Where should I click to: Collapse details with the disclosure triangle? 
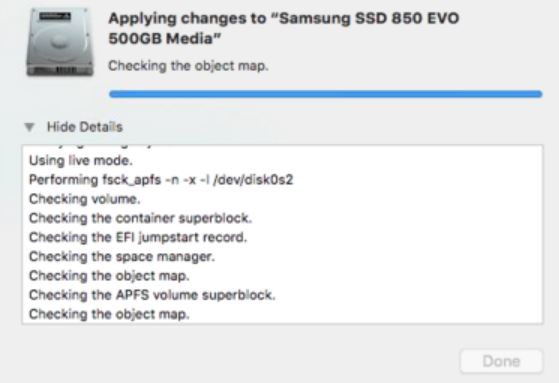[x=29, y=127]
